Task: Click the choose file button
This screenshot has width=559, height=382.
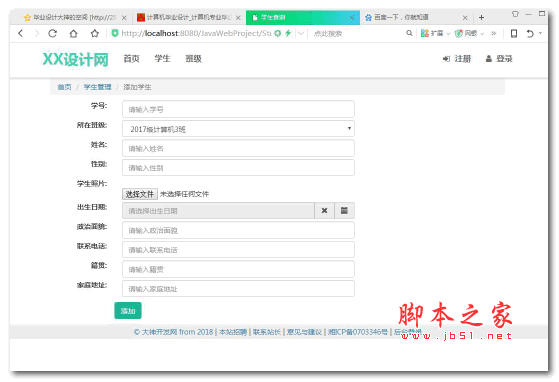Action: coord(140,194)
